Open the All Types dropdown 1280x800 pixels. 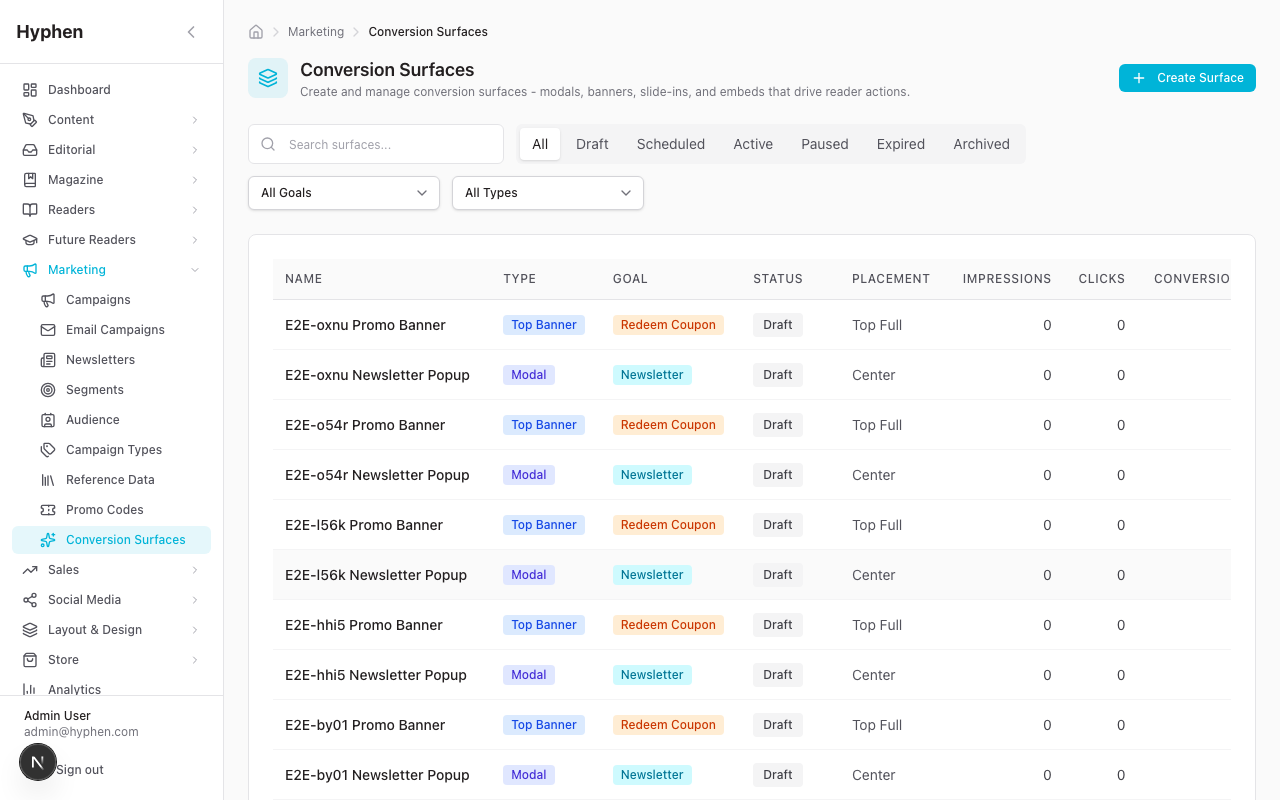547,193
